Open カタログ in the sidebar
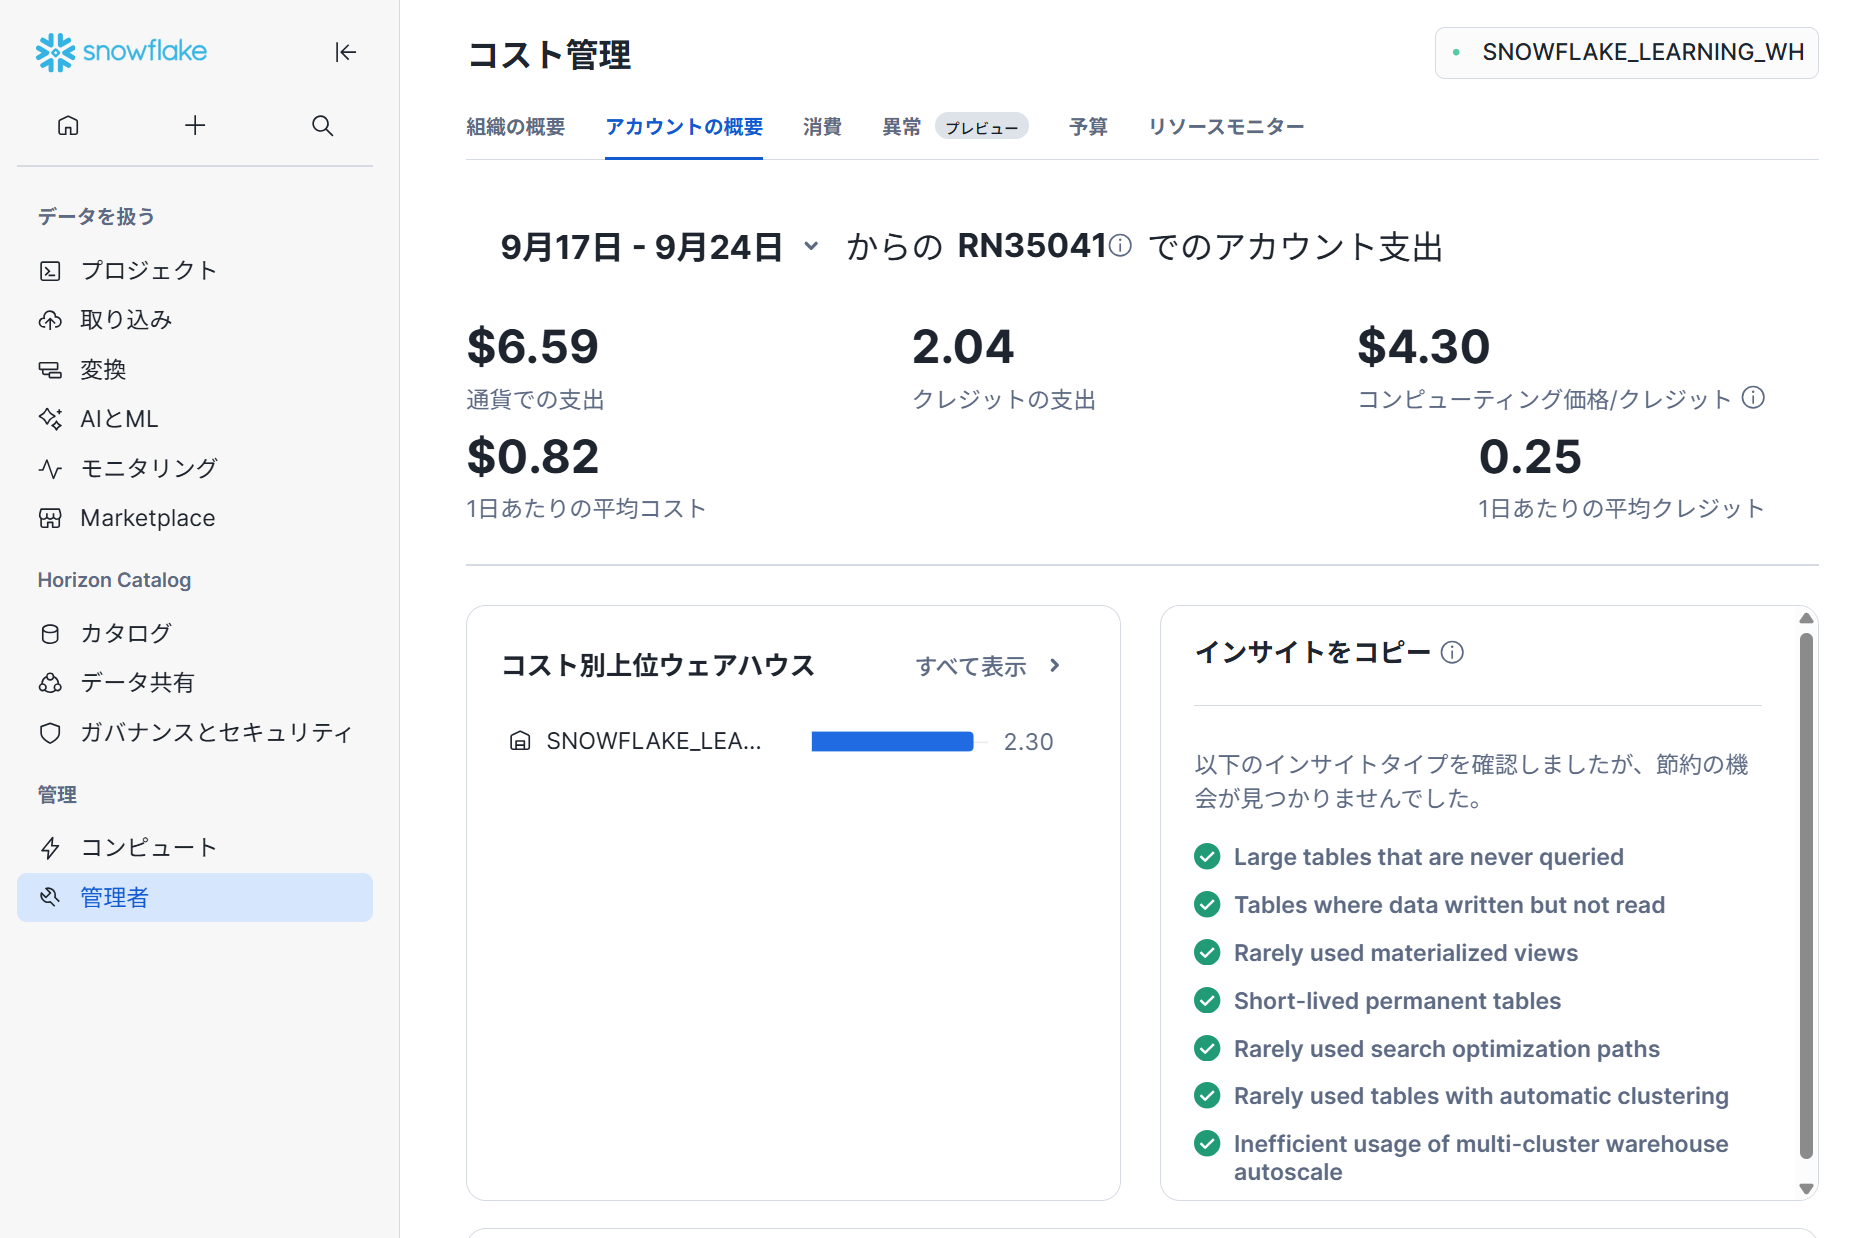1861x1238 pixels. coord(195,633)
